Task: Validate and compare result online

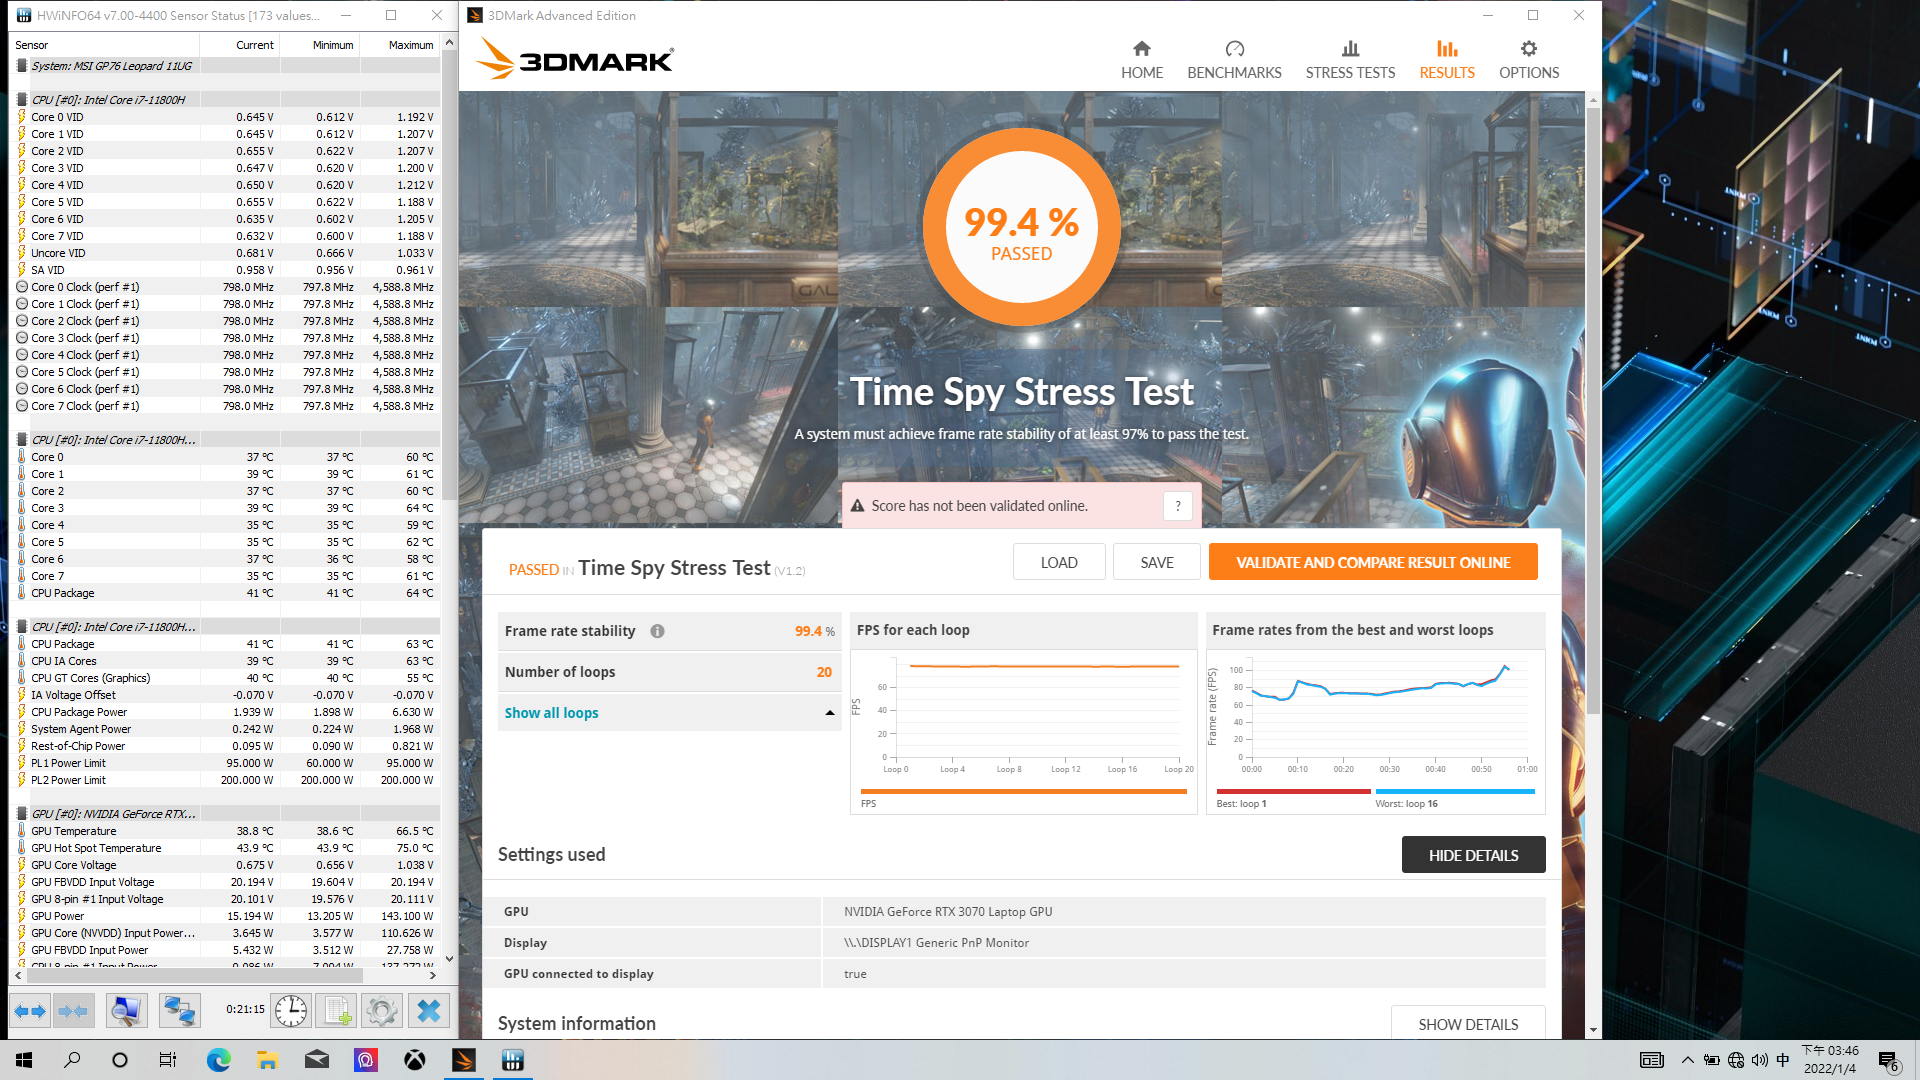Action: (1373, 562)
